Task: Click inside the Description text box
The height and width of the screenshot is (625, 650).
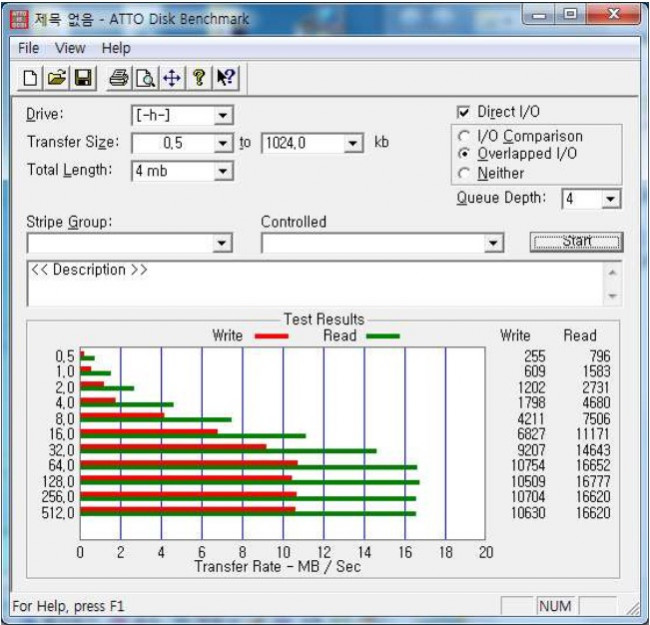Action: pyautogui.click(x=315, y=284)
